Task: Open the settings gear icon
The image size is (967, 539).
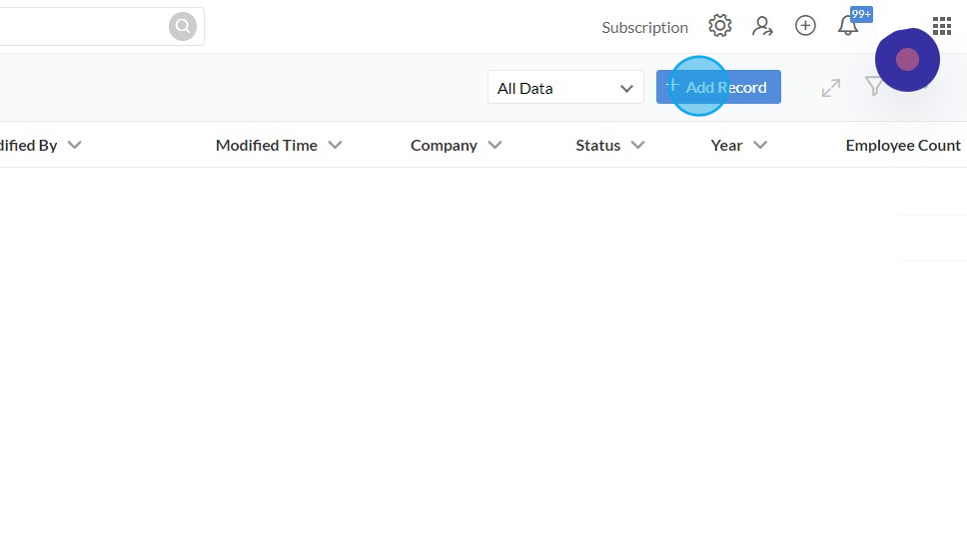Action: pyautogui.click(x=720, y=26)
